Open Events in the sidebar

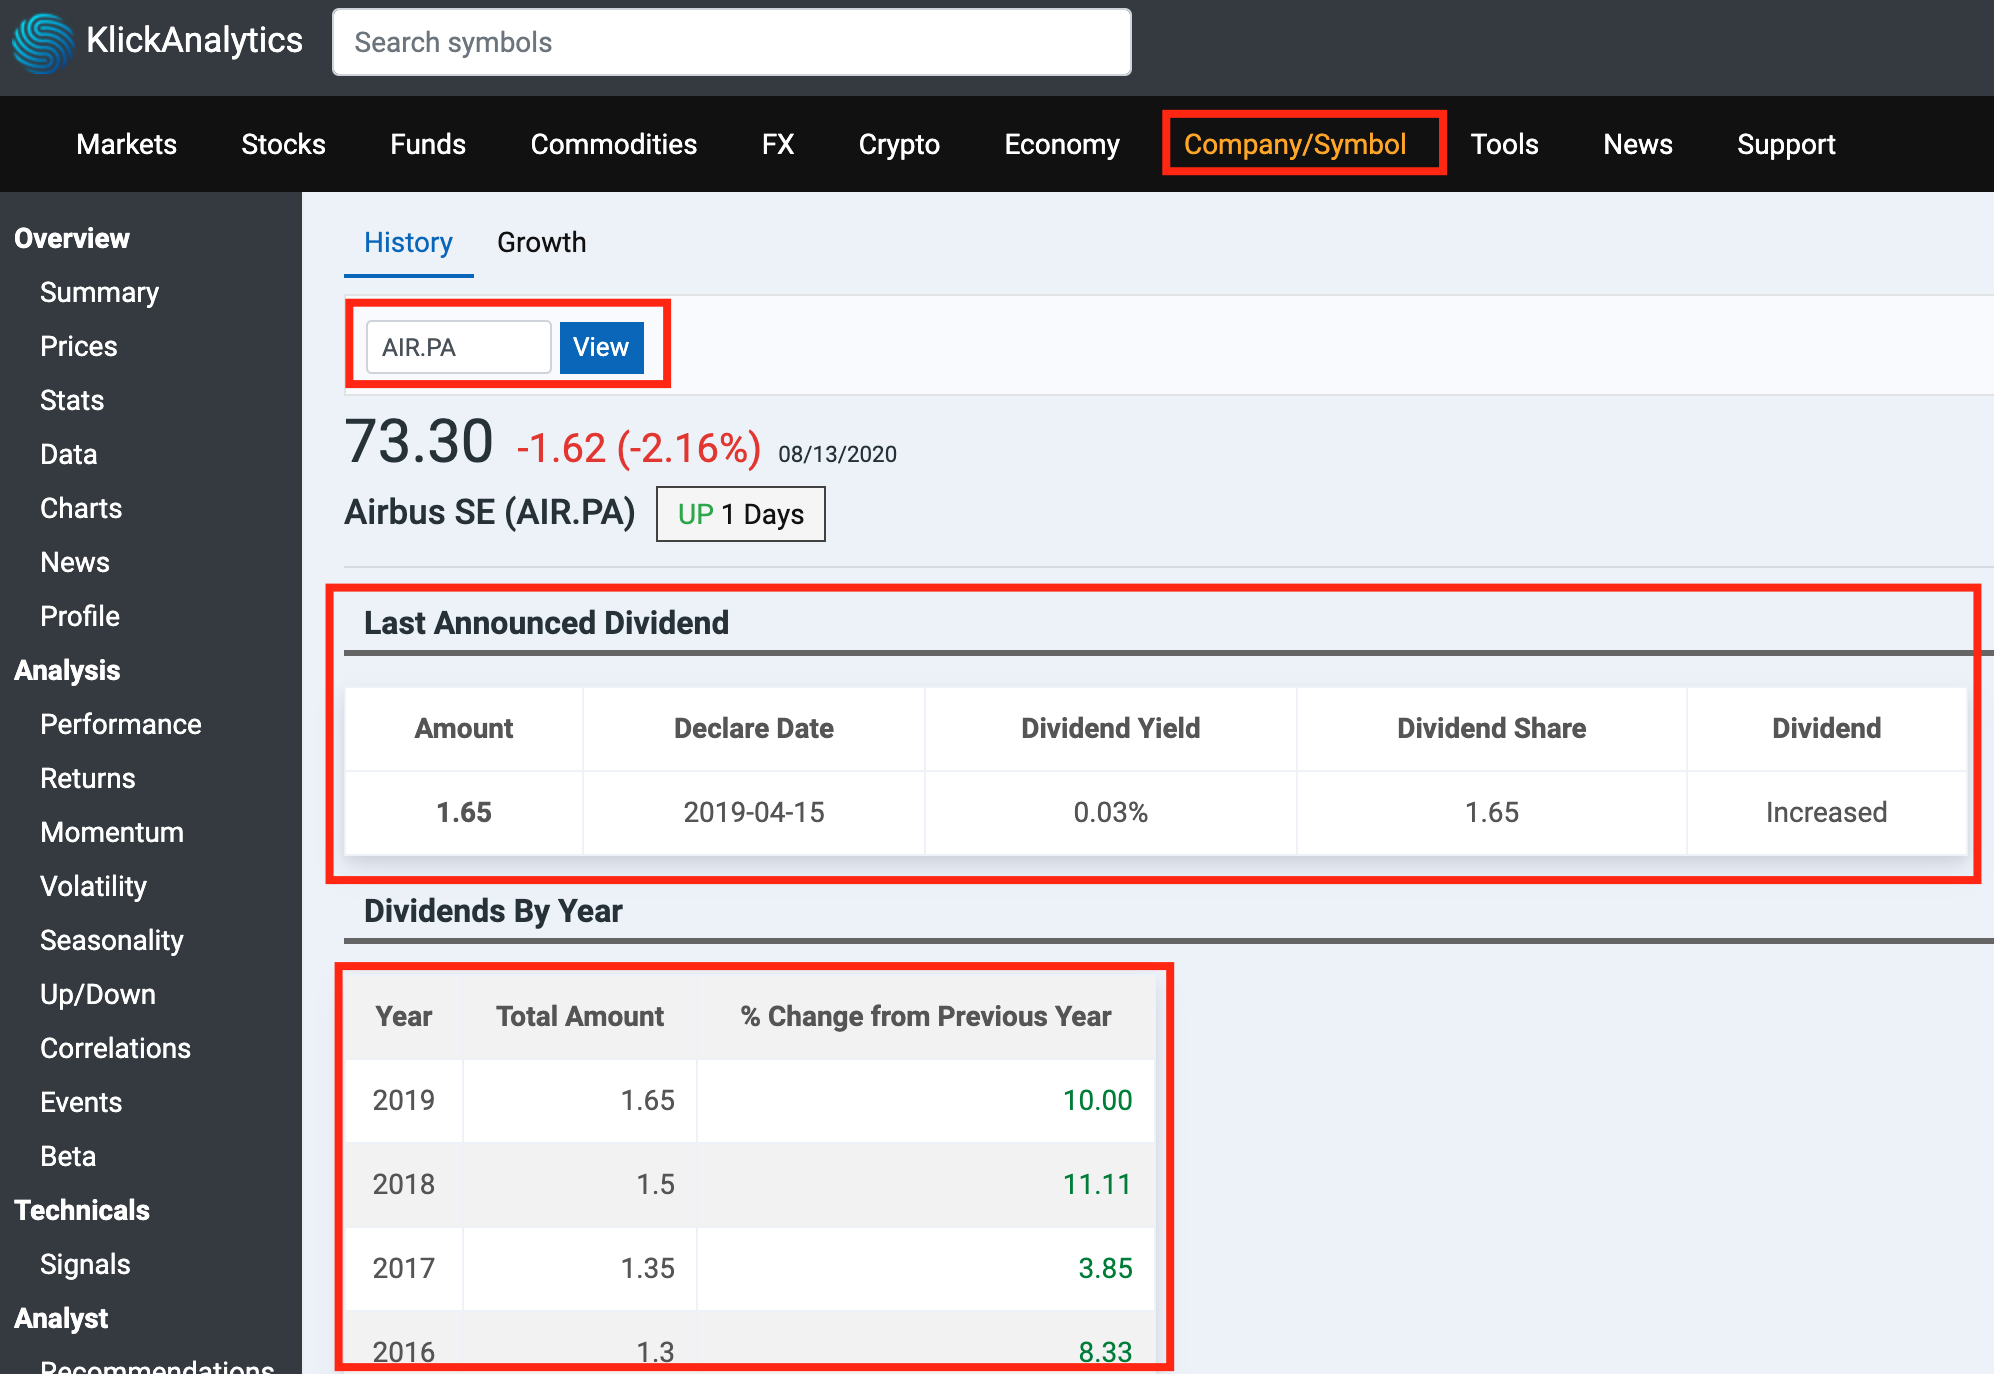click(81, 1102)
